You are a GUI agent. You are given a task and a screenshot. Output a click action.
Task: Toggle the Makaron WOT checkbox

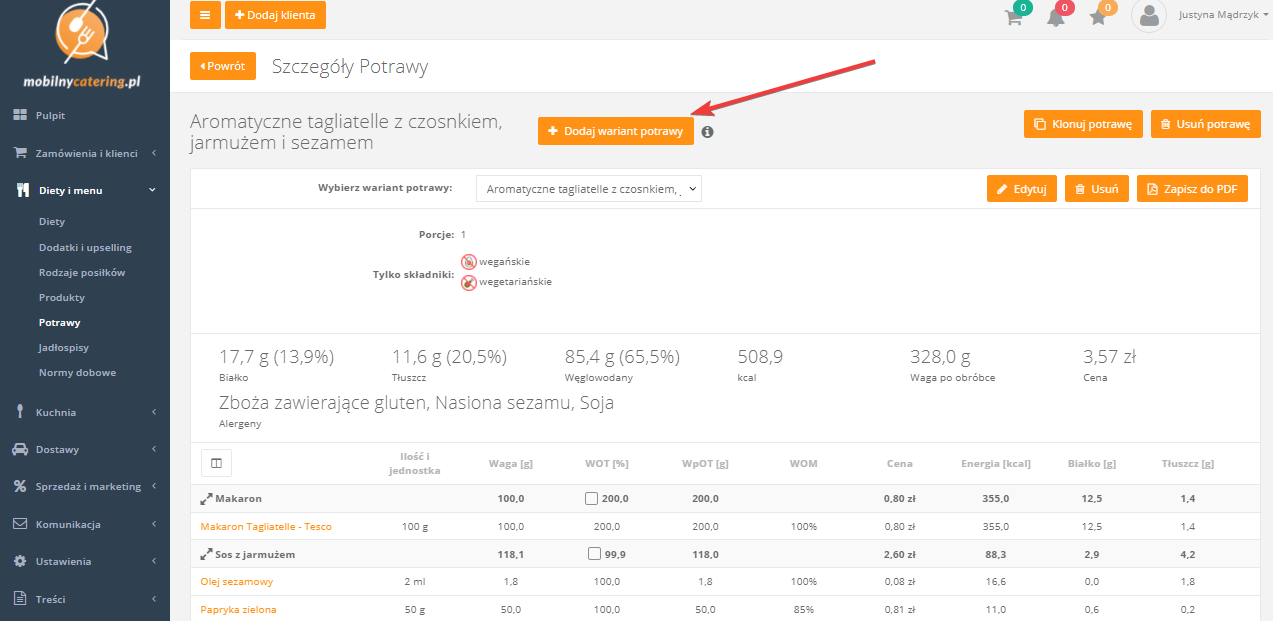coord(594,499)
